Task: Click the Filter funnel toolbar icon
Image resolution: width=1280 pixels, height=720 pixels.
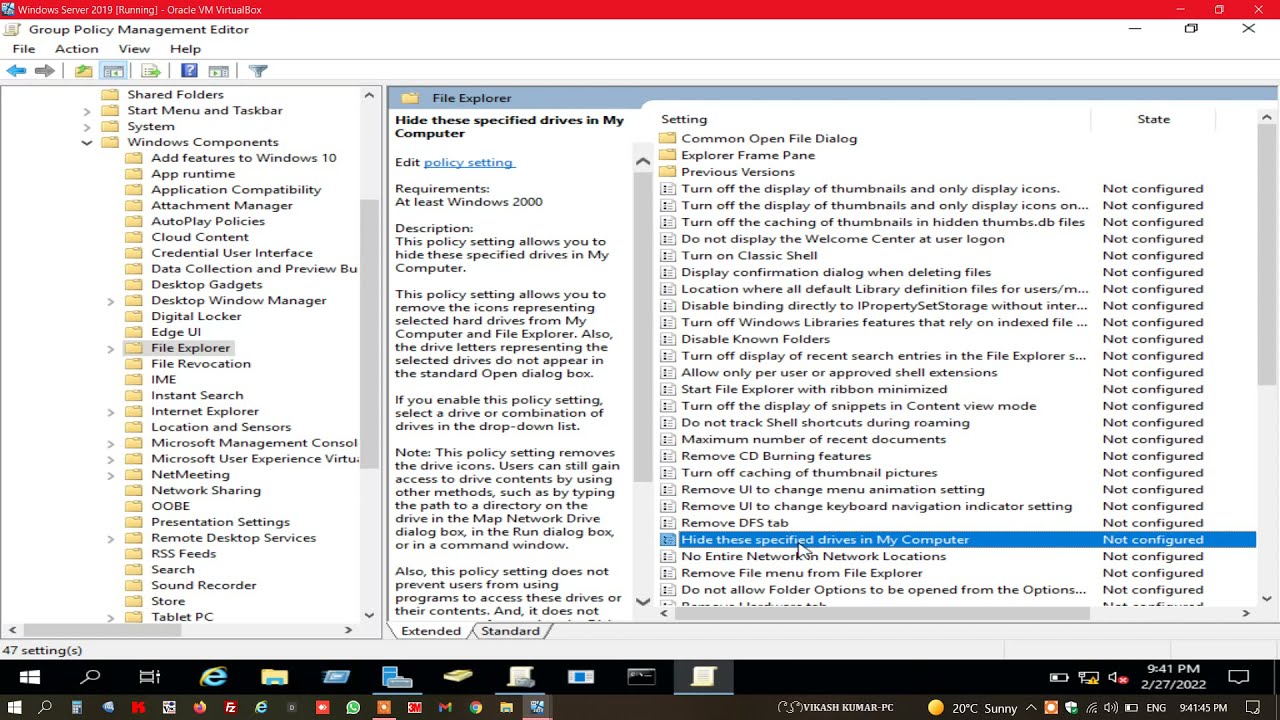Action: point(258,71)
